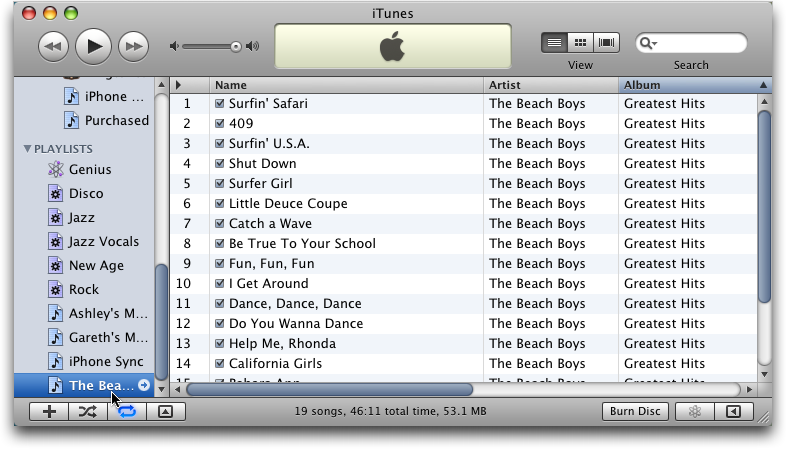This screenshot has height=449, width=786.
Task: Open the search field magnifier dropdown
Action: click(649, 43)
